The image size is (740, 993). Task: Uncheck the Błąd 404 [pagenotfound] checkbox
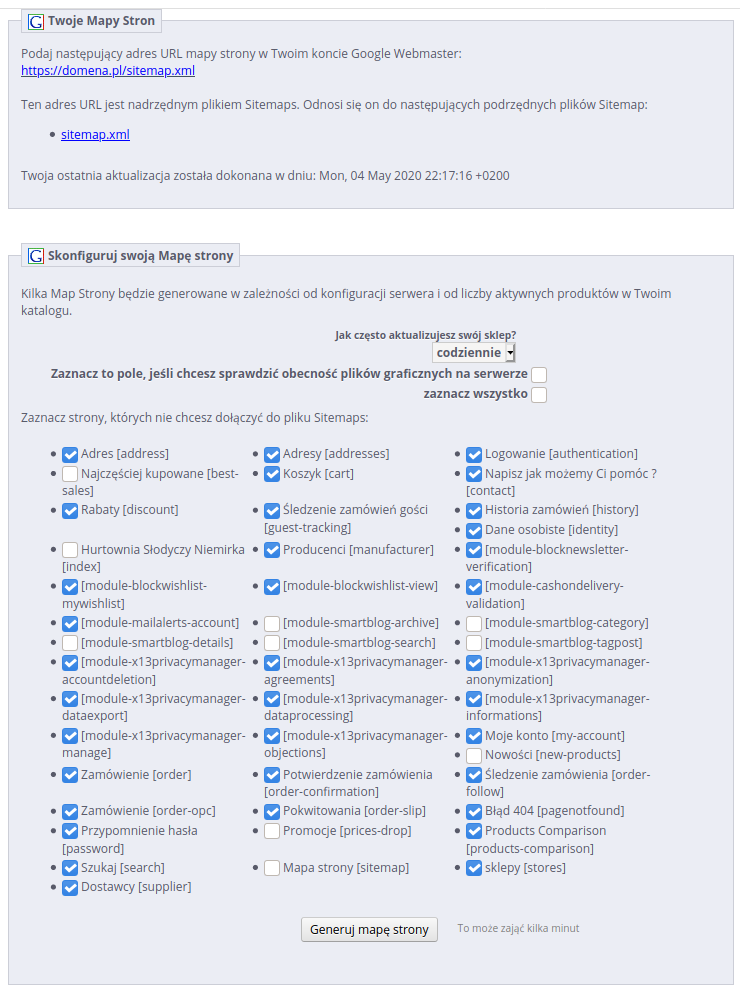pos(474,812)
